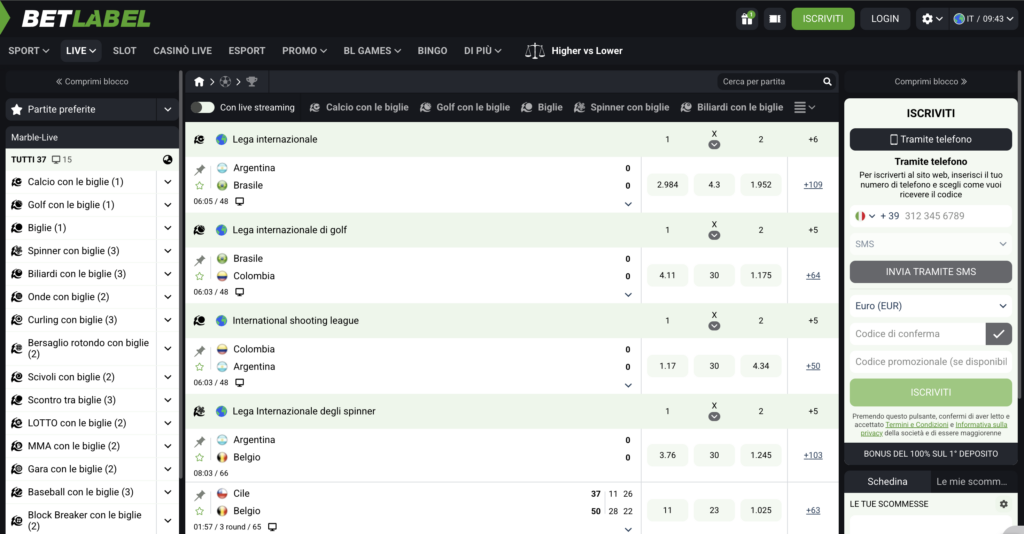Open the Termini e Condizioni link

pos(917,425)
